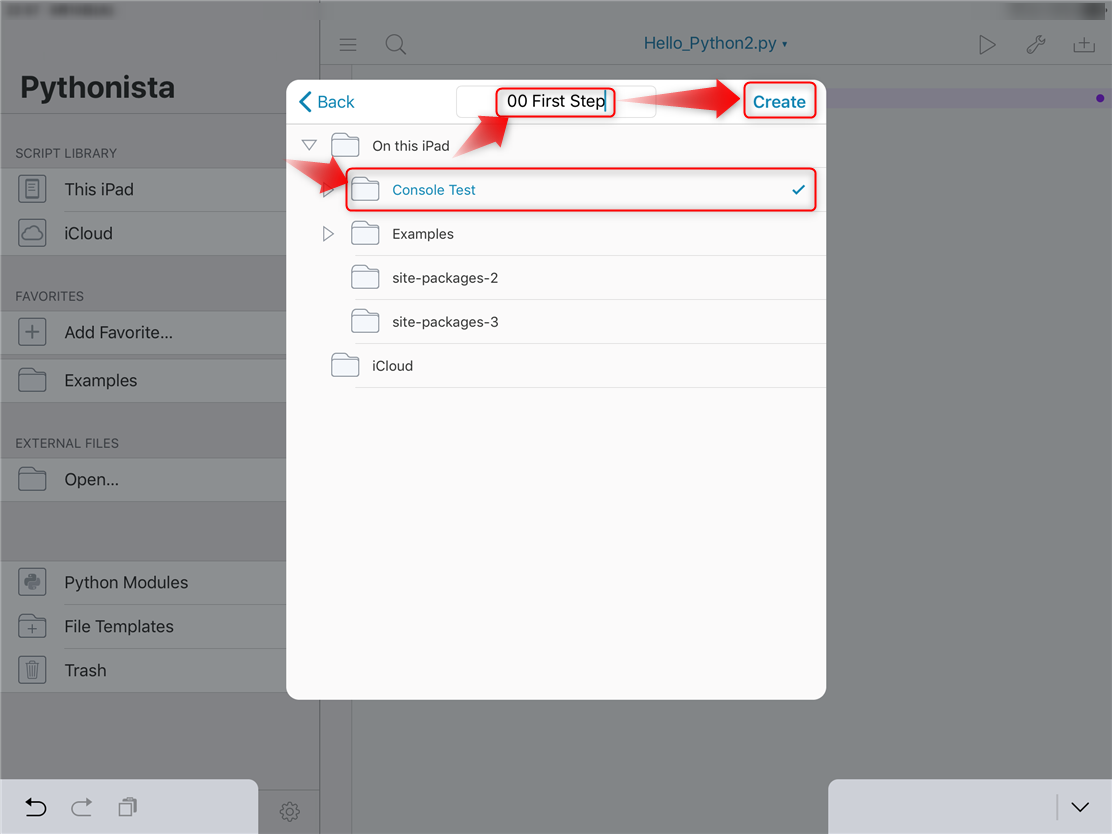Open Trash in the sidebar
The image size is (1112, 834).
tap(85, 671)
